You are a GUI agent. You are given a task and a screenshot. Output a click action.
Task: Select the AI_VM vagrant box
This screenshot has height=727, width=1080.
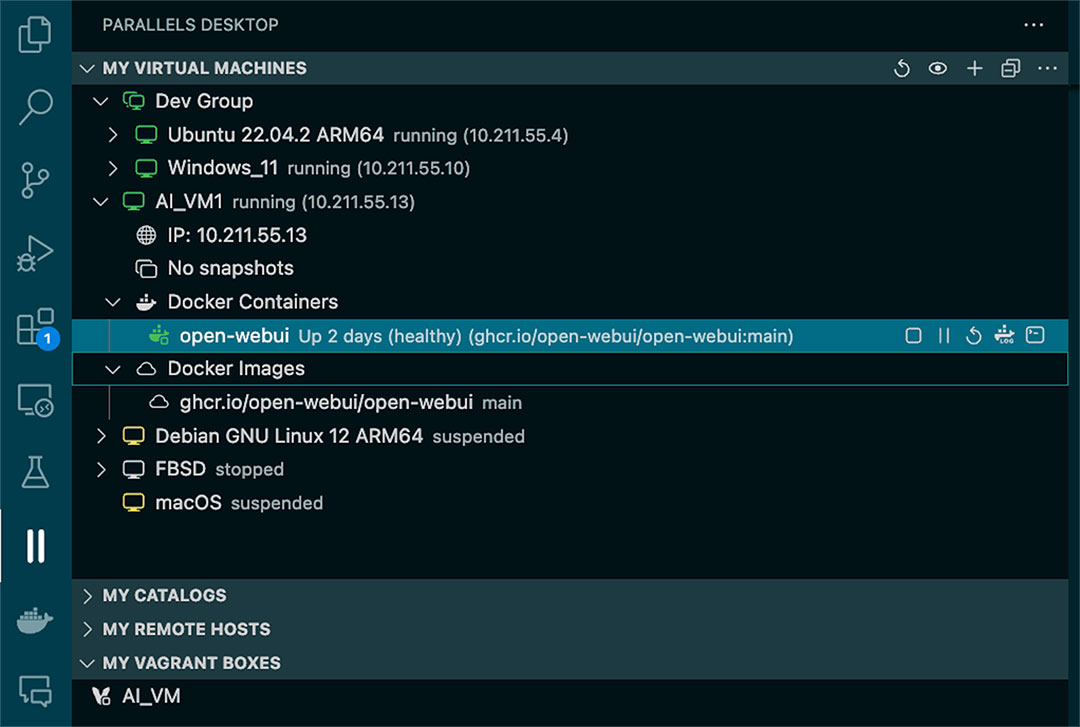pyautogui.click(x=570, y=696)
